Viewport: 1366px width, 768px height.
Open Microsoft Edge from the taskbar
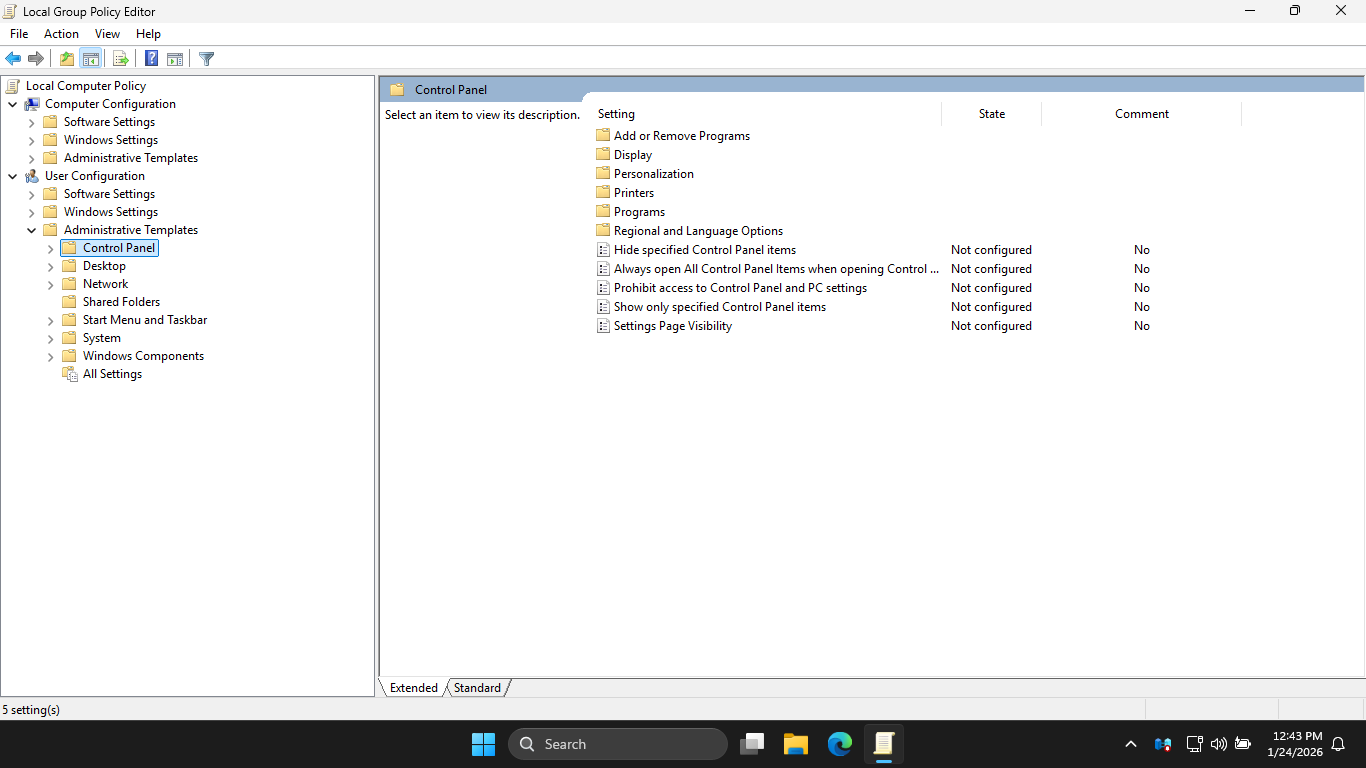tap(839, 744)
